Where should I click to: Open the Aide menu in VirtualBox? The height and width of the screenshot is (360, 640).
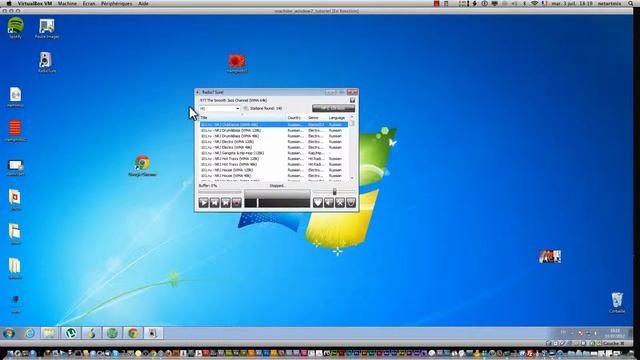(143, 3)
